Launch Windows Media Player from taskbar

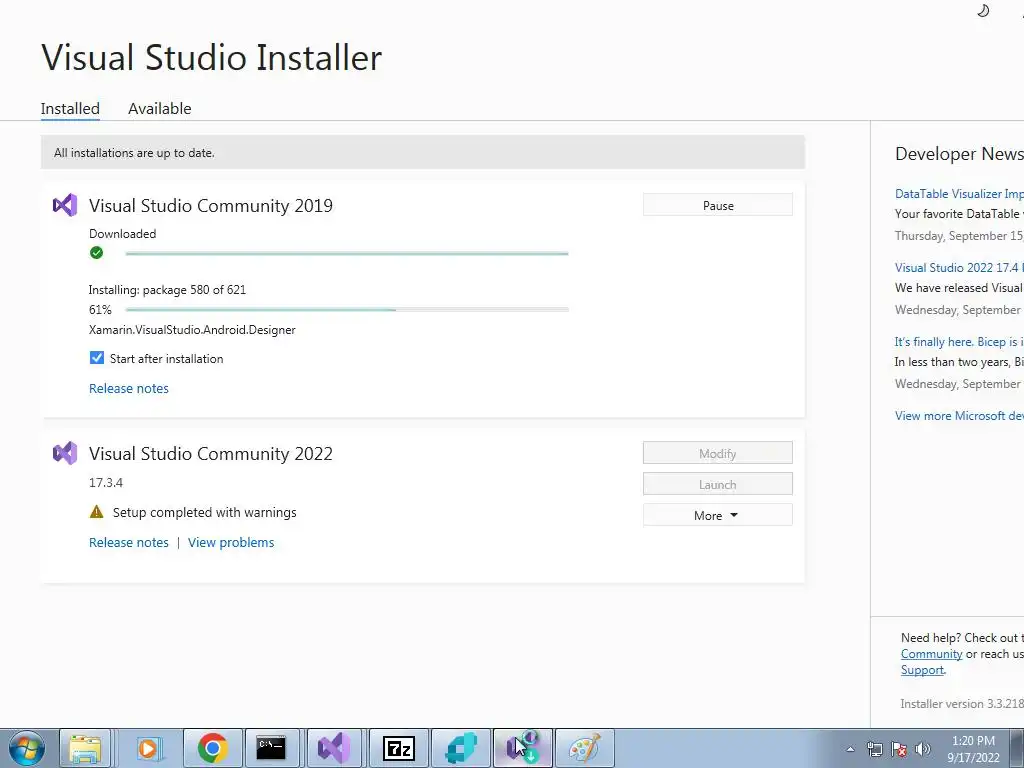(148, 748)
